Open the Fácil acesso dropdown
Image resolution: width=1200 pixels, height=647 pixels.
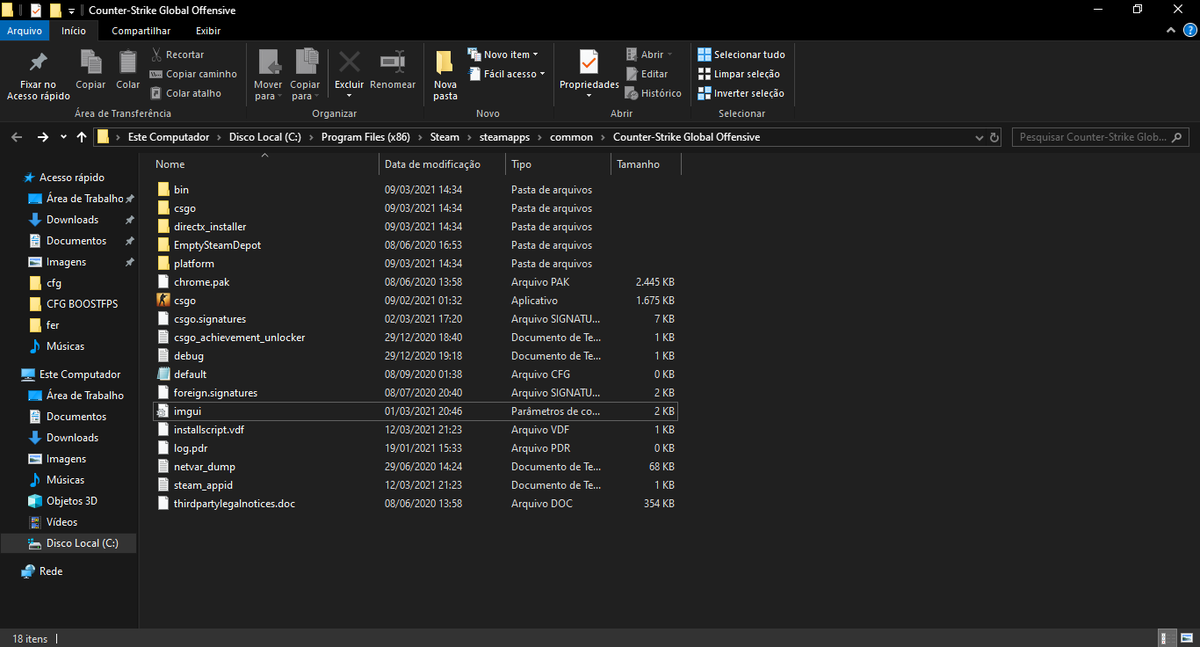click(x=506, y=74)
